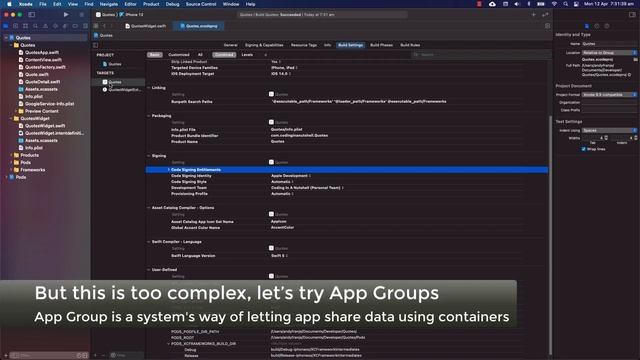
Task: Open the Debug navigator
Action: pos(65,26)
